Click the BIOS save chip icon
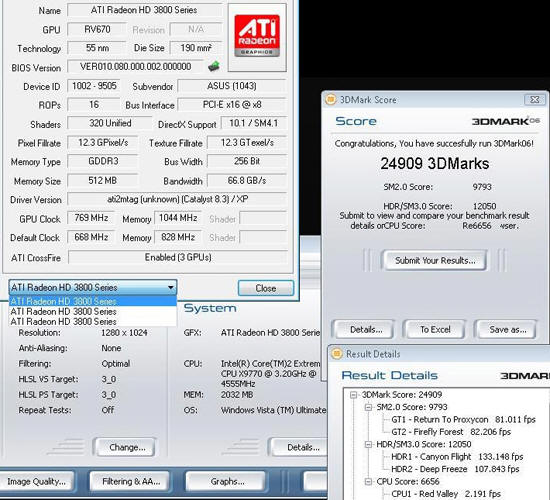550x500 pixels. point(214,66)
